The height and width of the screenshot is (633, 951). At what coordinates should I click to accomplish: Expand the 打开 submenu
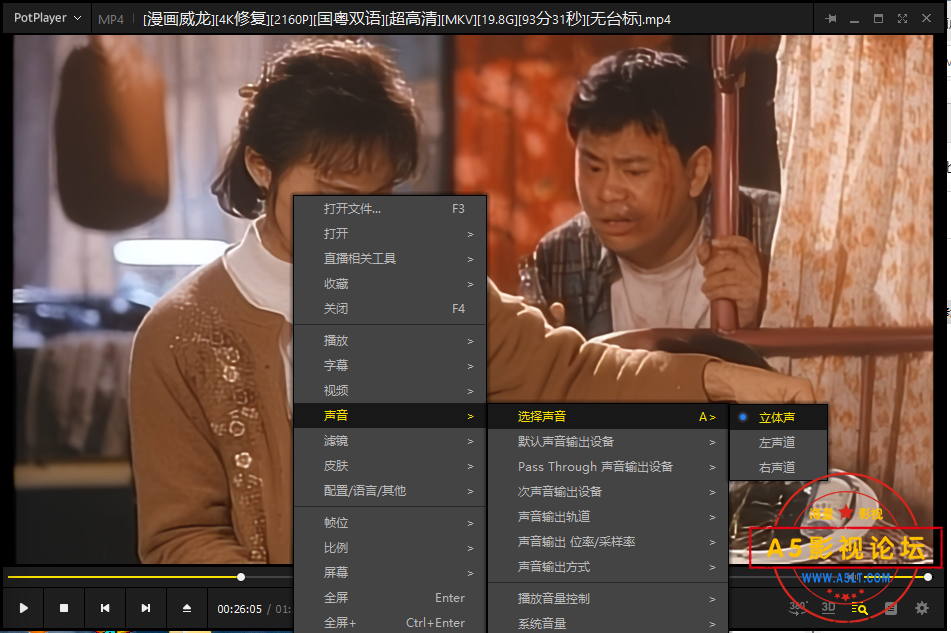click(390, 234)
